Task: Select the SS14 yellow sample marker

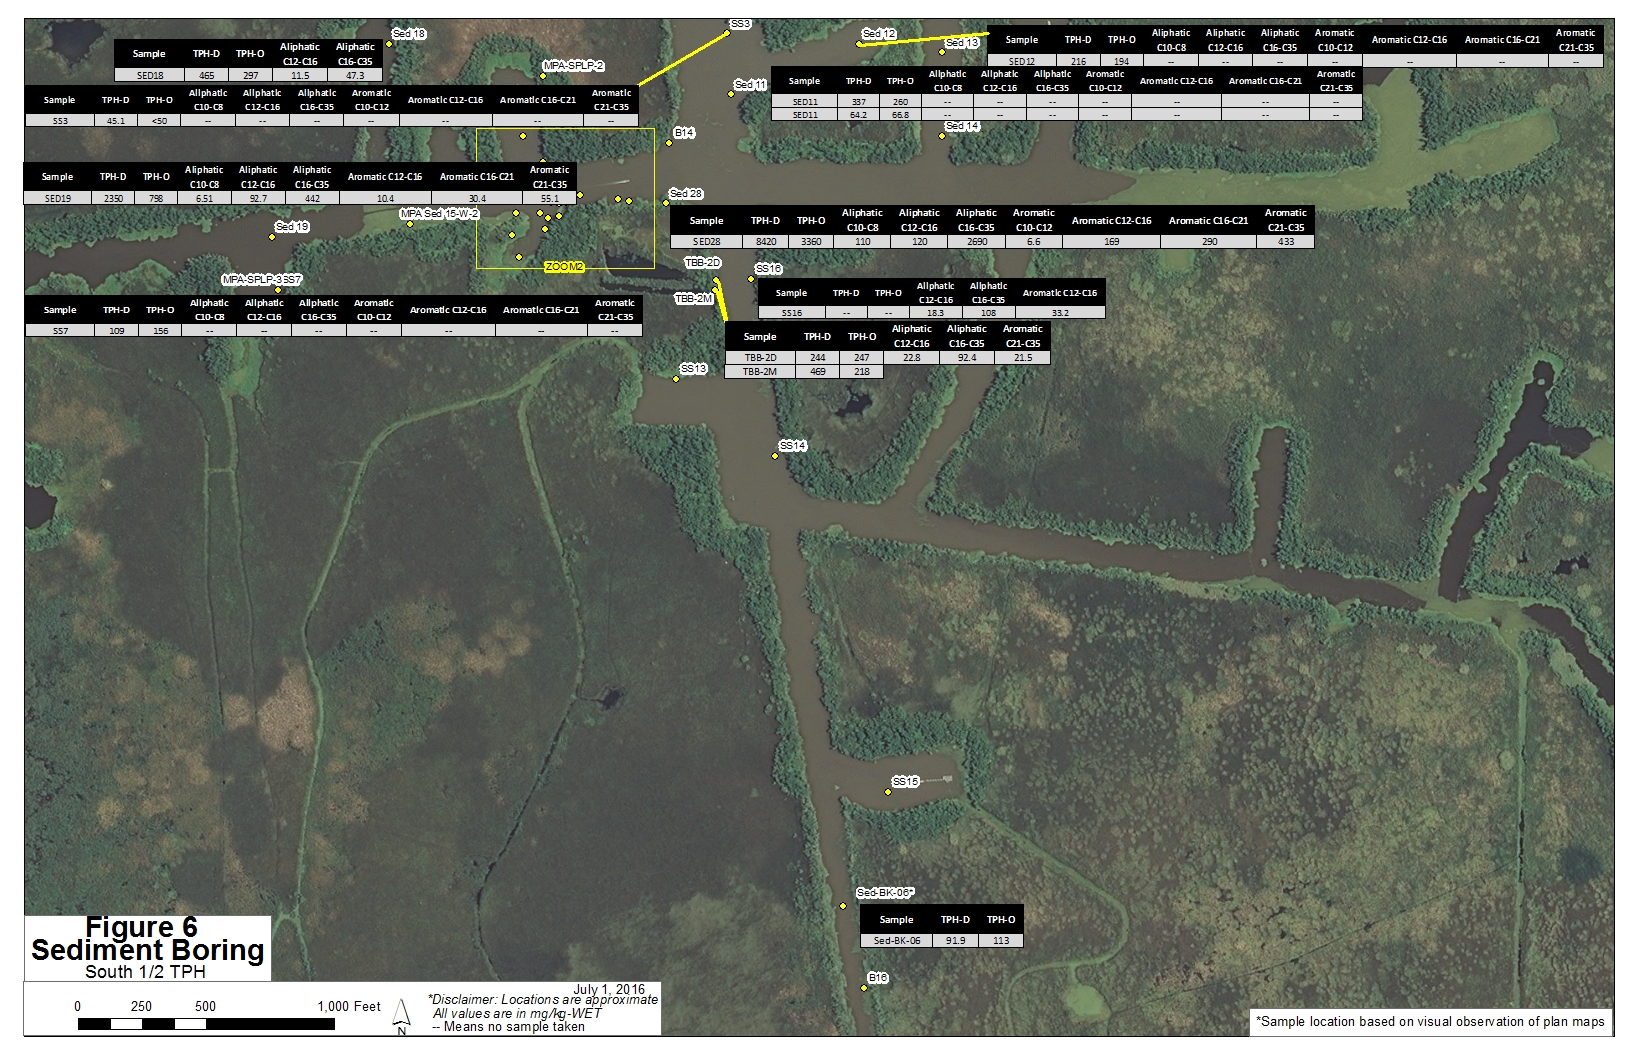Action: pyautogui.click(x=775, y=456)
